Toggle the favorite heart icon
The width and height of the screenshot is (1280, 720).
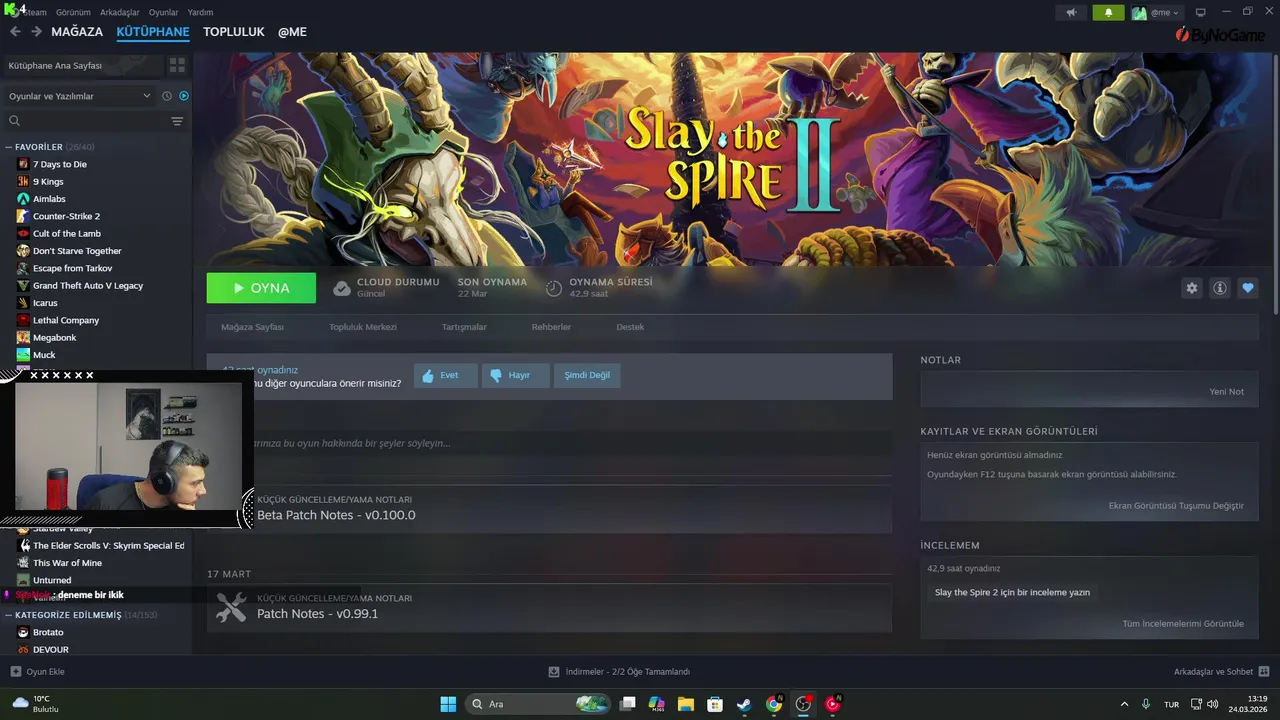1247,288
